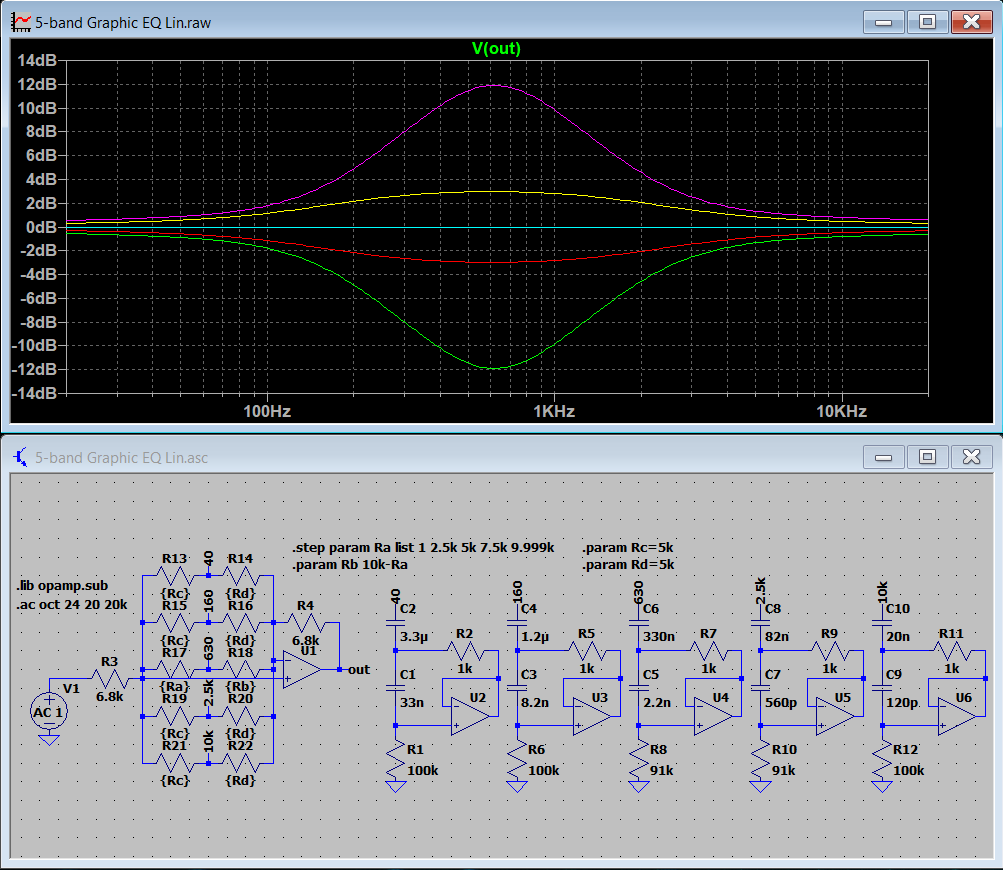Click the .param Rd=5k directive

tap(628, 565)
